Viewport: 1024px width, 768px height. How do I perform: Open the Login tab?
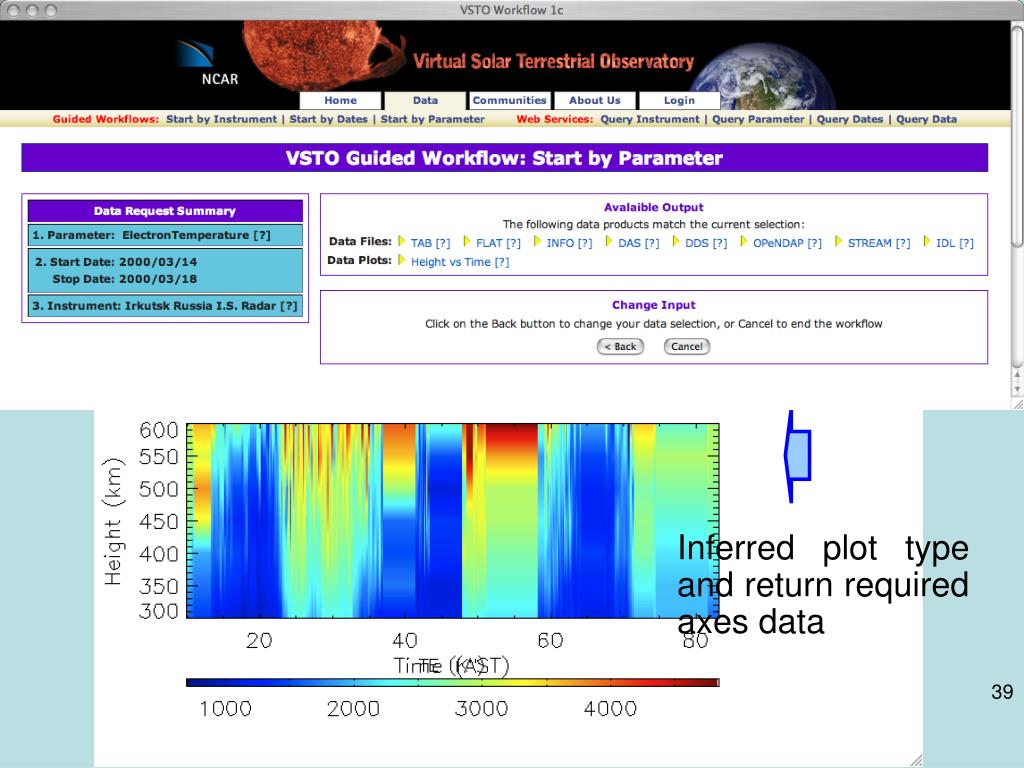point(679,100)
